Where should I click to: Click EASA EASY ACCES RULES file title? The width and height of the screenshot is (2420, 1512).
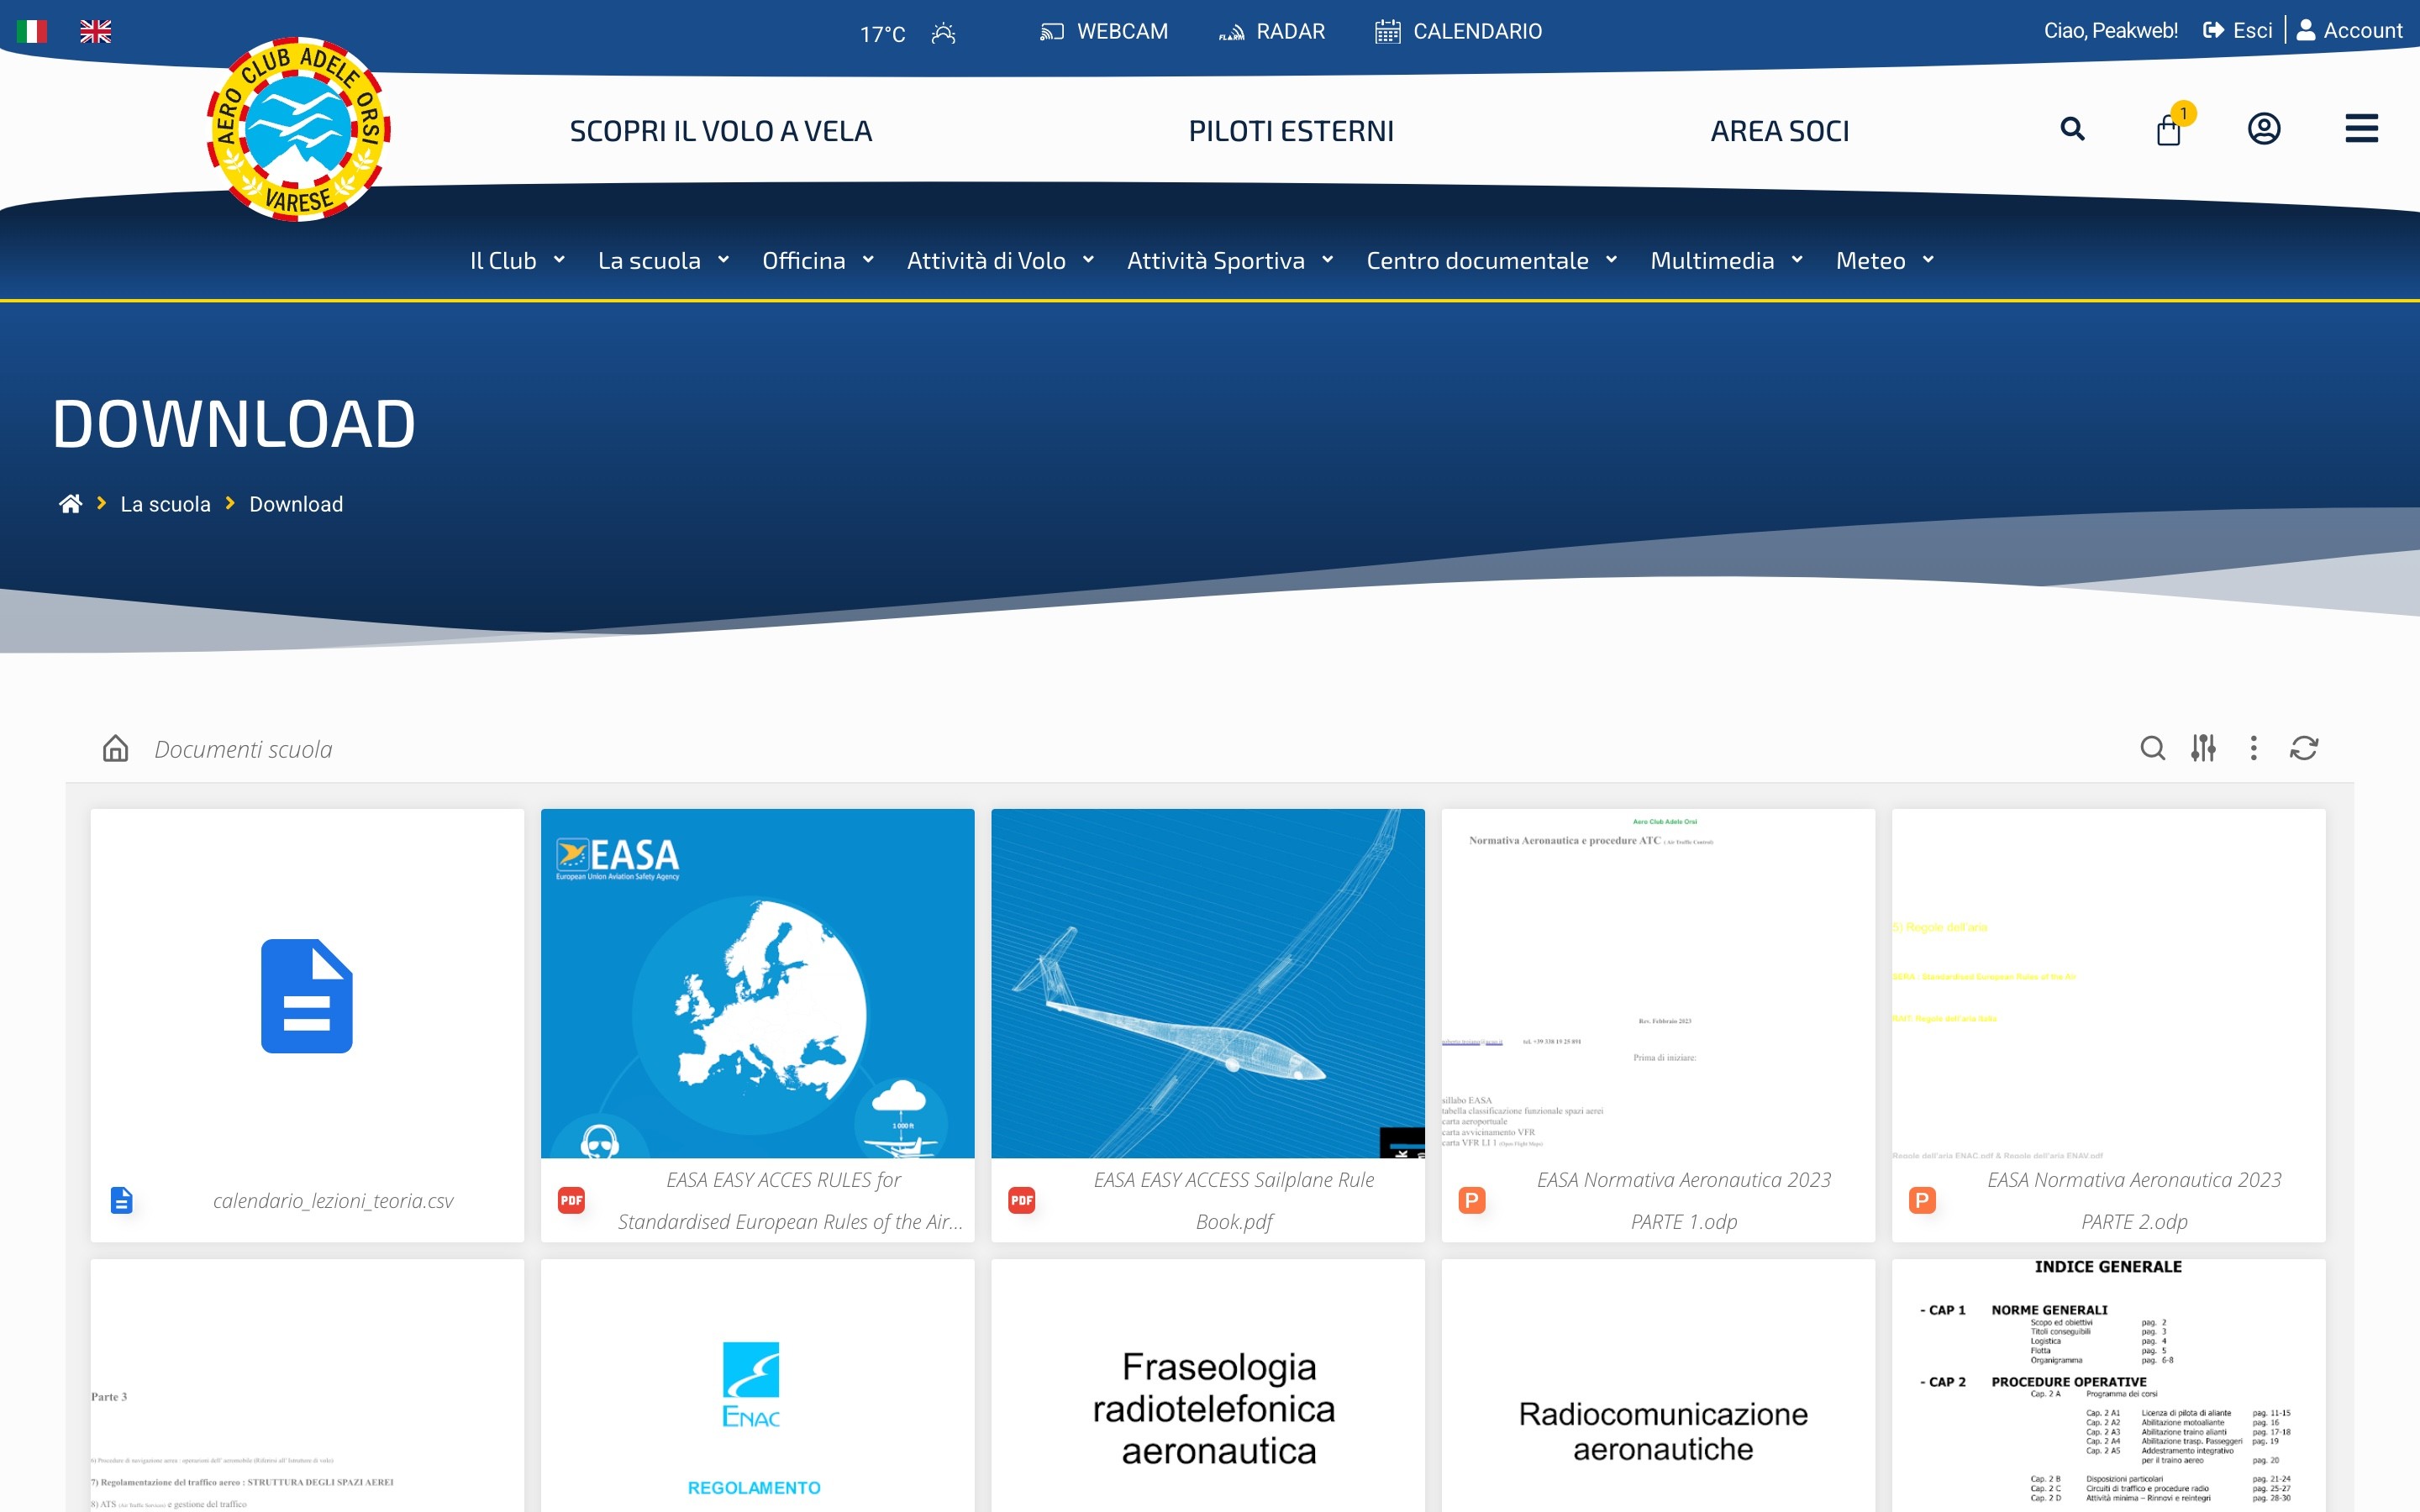click(791, 1201)
